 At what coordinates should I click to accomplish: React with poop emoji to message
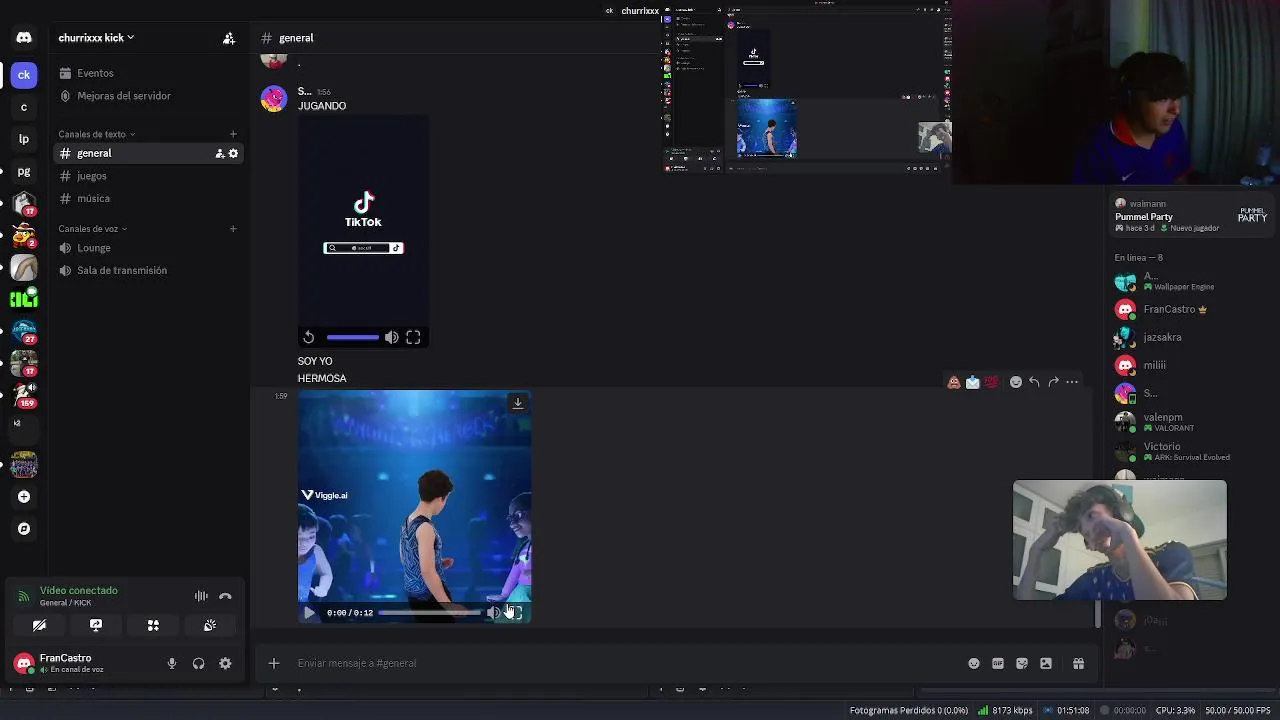coord(954,382)
